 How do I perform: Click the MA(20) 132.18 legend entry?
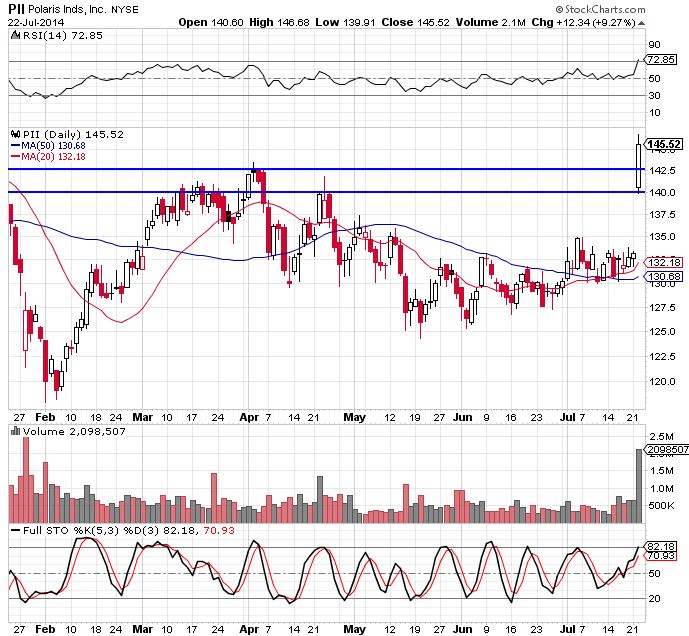48,156
